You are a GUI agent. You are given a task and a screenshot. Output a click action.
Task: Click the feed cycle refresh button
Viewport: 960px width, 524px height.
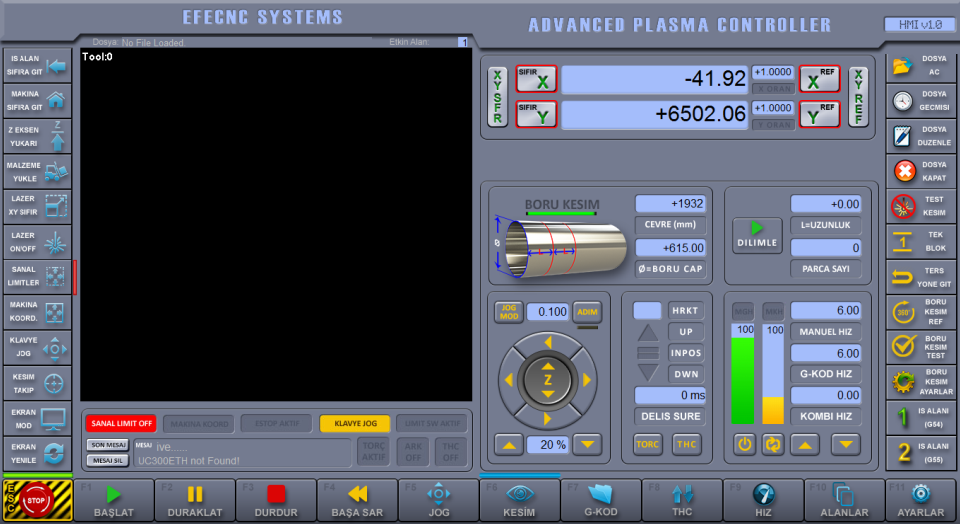click(x=773, y=444)
